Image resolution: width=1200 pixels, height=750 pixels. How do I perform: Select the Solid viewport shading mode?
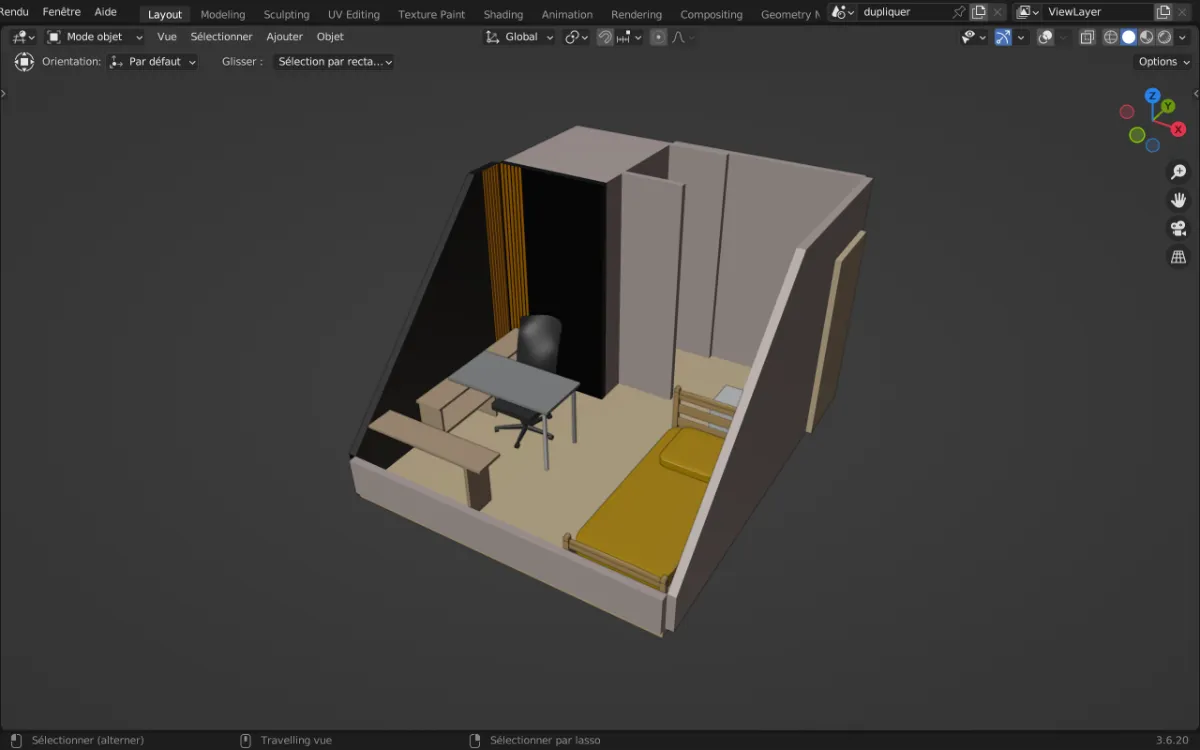tap(1130, 37)
